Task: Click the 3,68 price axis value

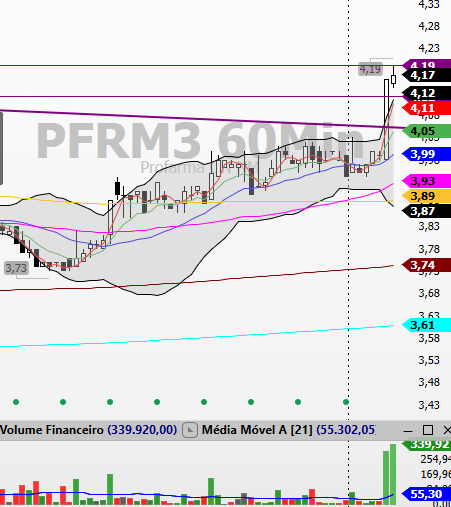Action: (429, 293)
